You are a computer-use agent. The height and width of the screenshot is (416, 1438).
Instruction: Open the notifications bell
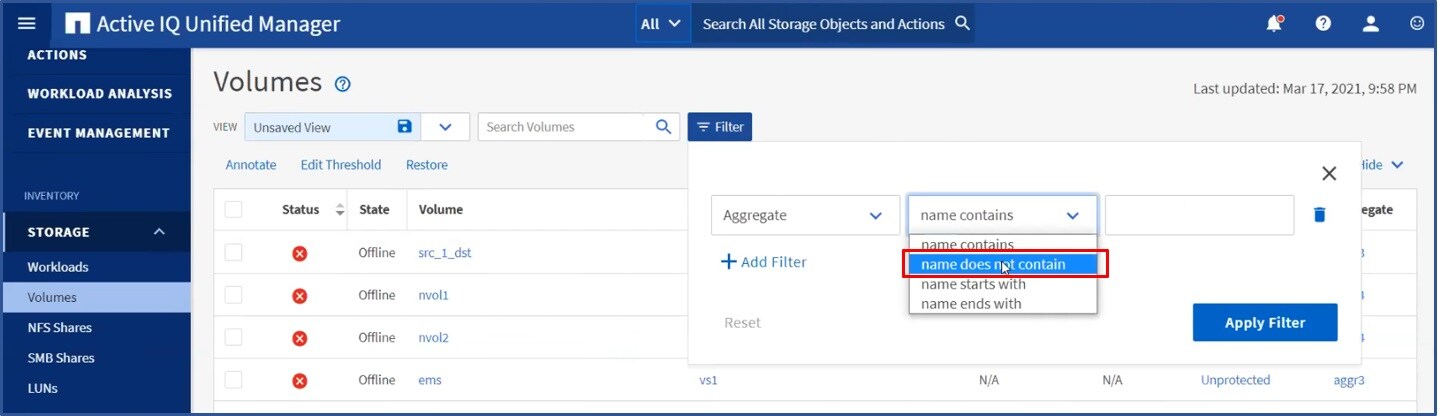click(x=1274, y=24)
